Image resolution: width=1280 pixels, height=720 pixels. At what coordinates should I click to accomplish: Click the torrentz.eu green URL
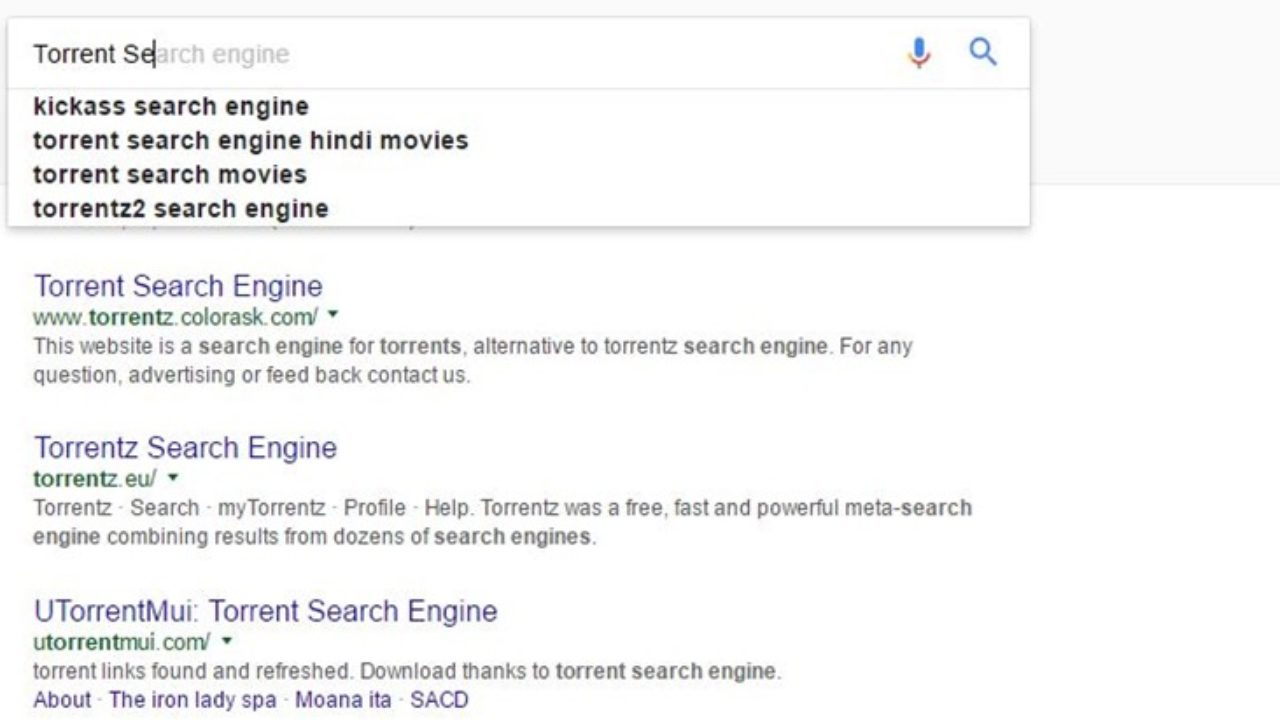coord(94,478)
